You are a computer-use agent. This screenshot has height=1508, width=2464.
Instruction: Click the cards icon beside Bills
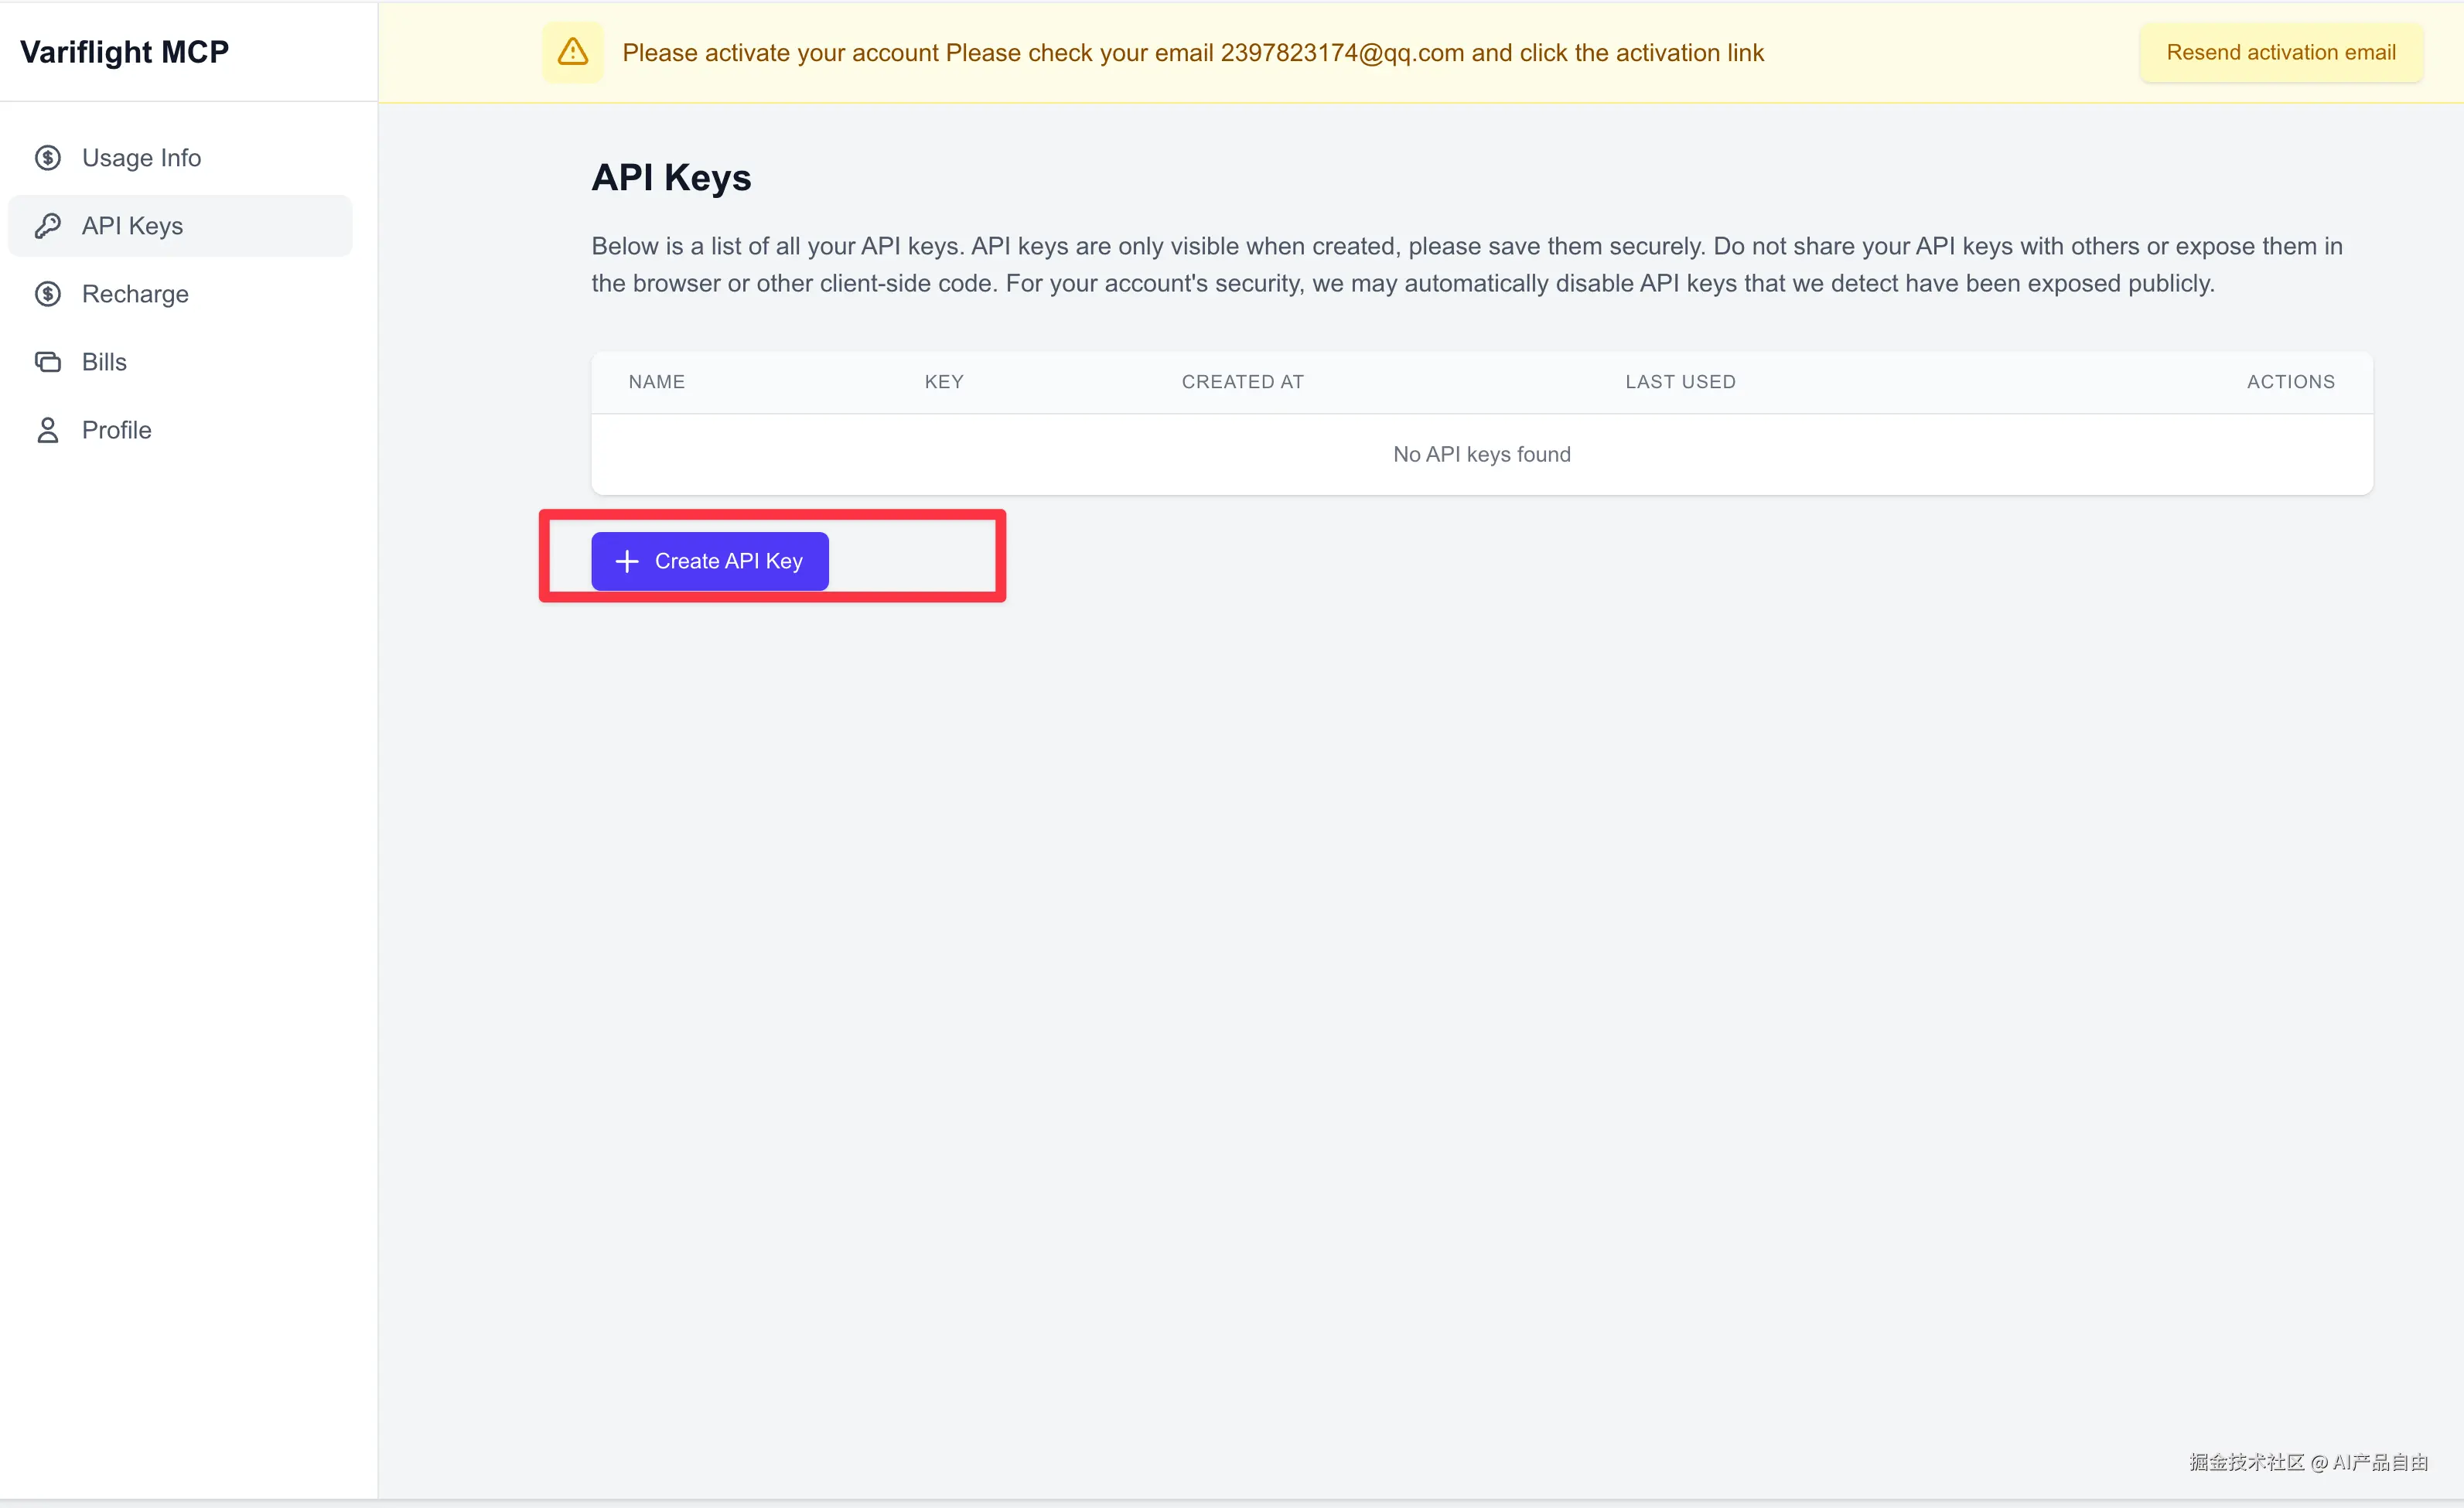(x=48, y=362)
